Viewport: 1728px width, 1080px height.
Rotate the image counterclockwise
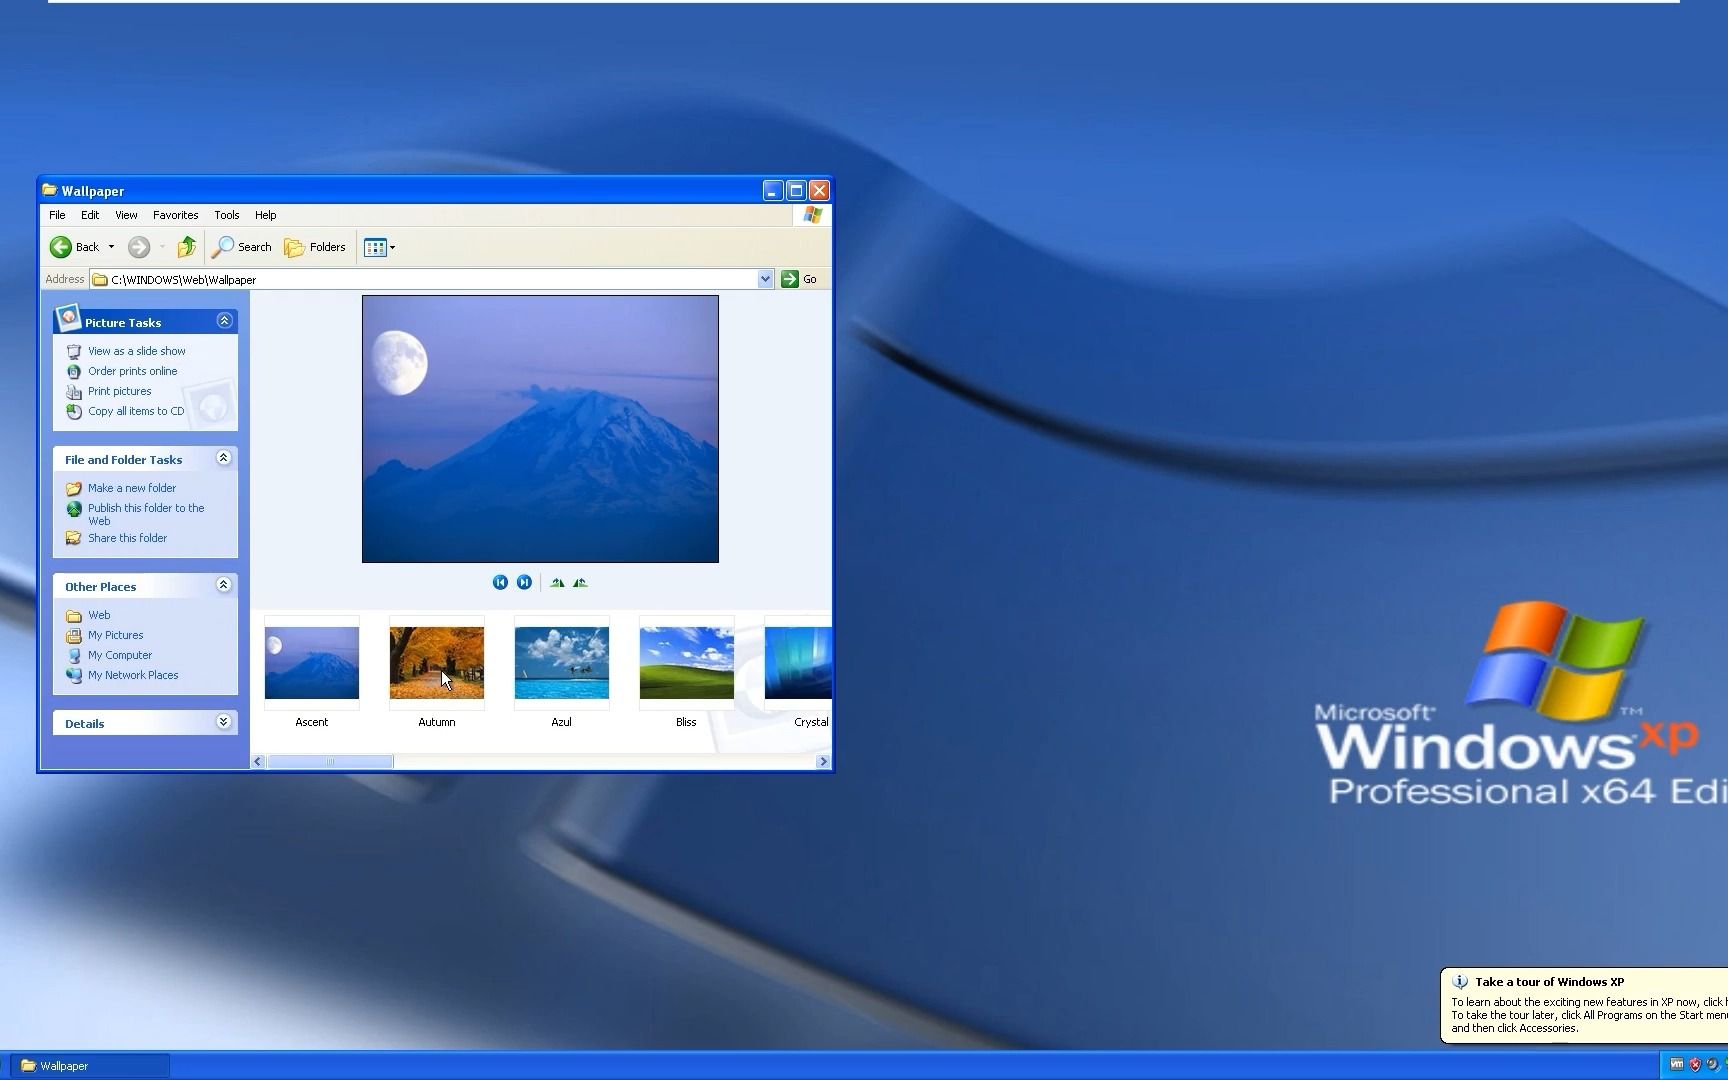coord(580,582)
